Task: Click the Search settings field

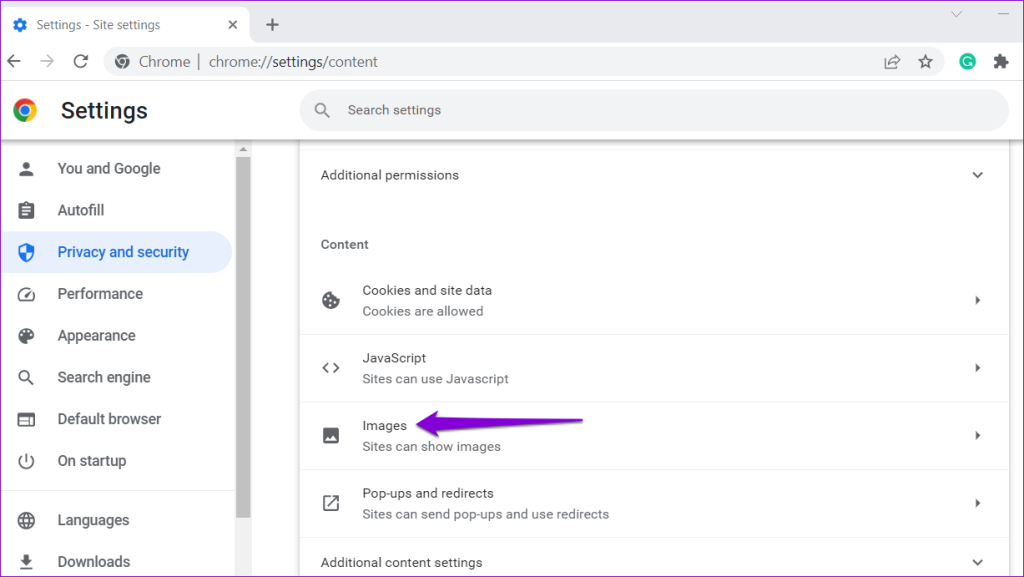Action: pos(654,110)
